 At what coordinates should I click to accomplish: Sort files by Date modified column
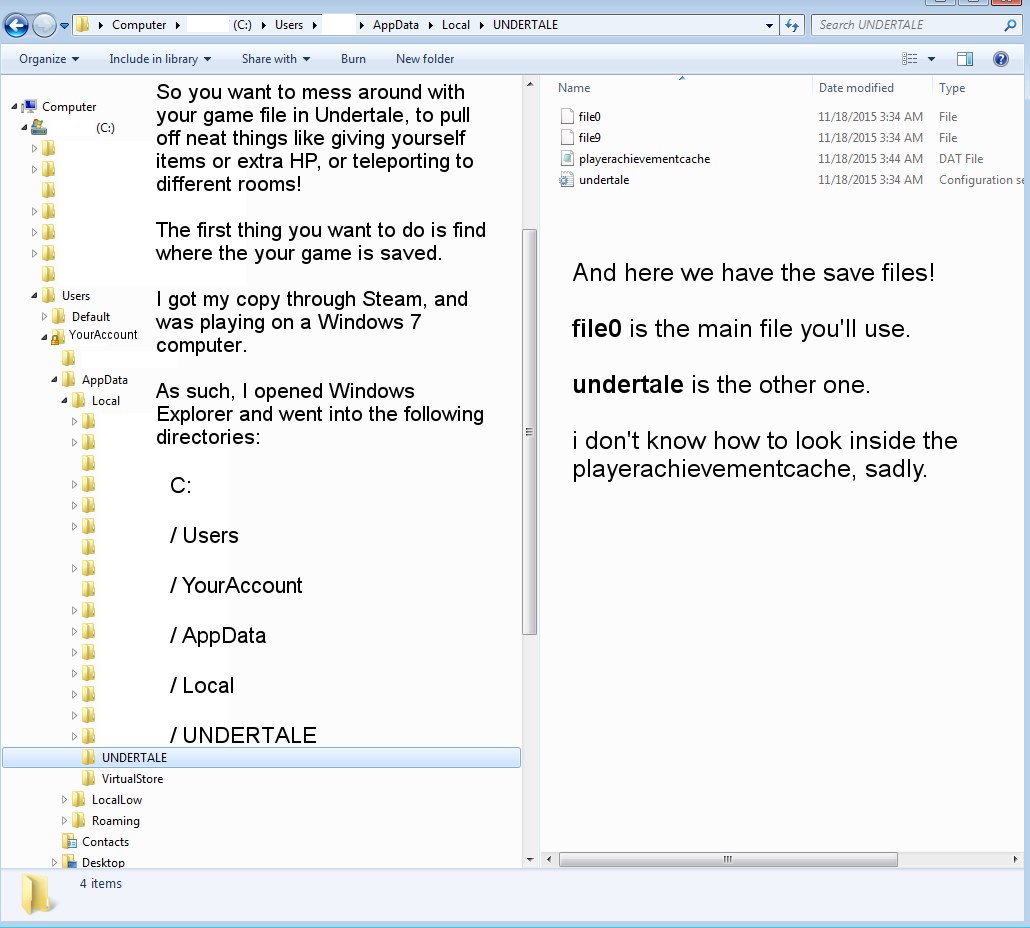click(x=856, y=88)
